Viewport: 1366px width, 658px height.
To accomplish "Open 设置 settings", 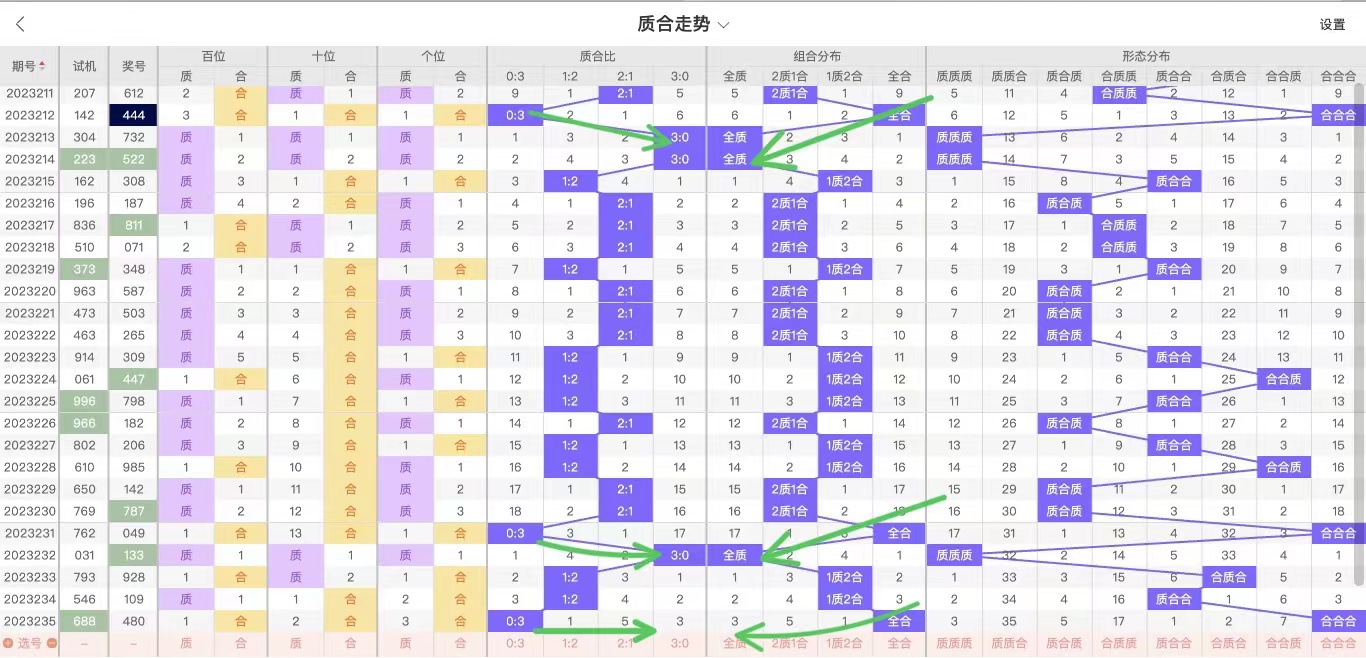I will point(1332,25).
